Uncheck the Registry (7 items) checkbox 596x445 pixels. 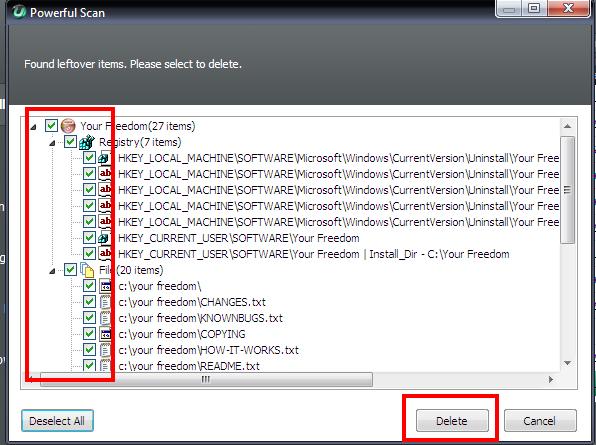(70, 142)
